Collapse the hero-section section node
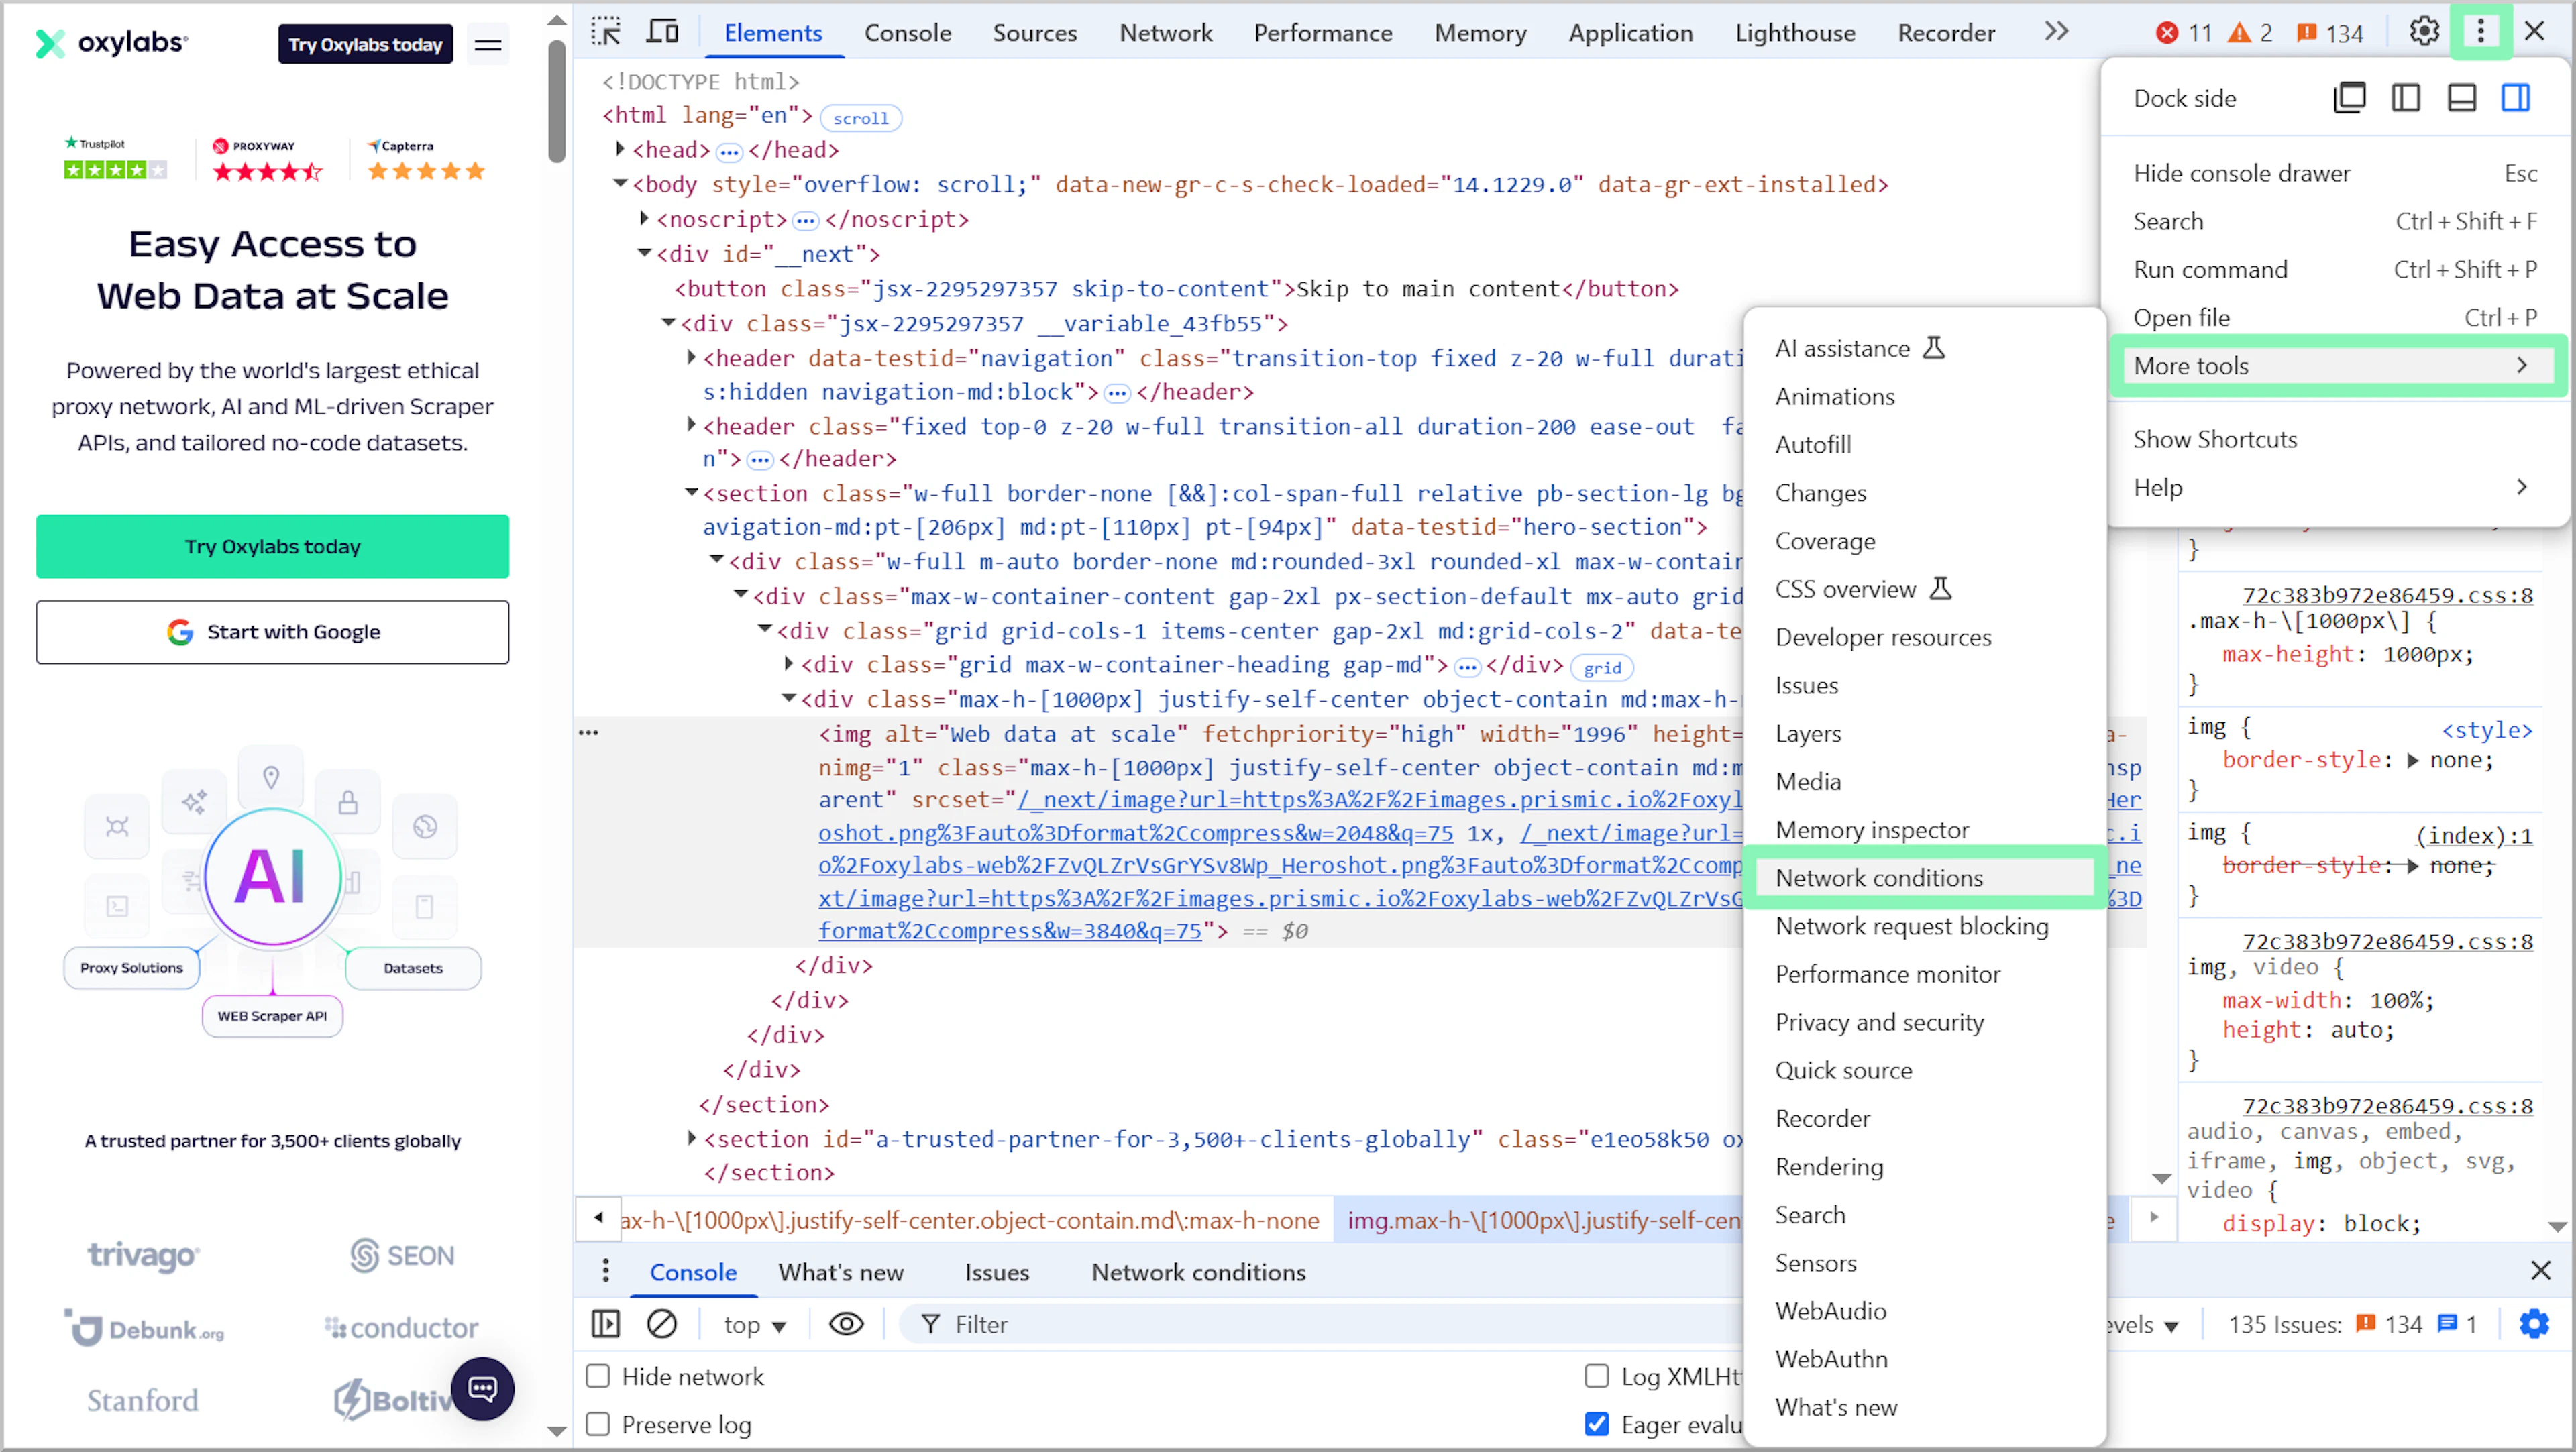The width and height of the screenshot is (2576, 1452). (691, 492)
